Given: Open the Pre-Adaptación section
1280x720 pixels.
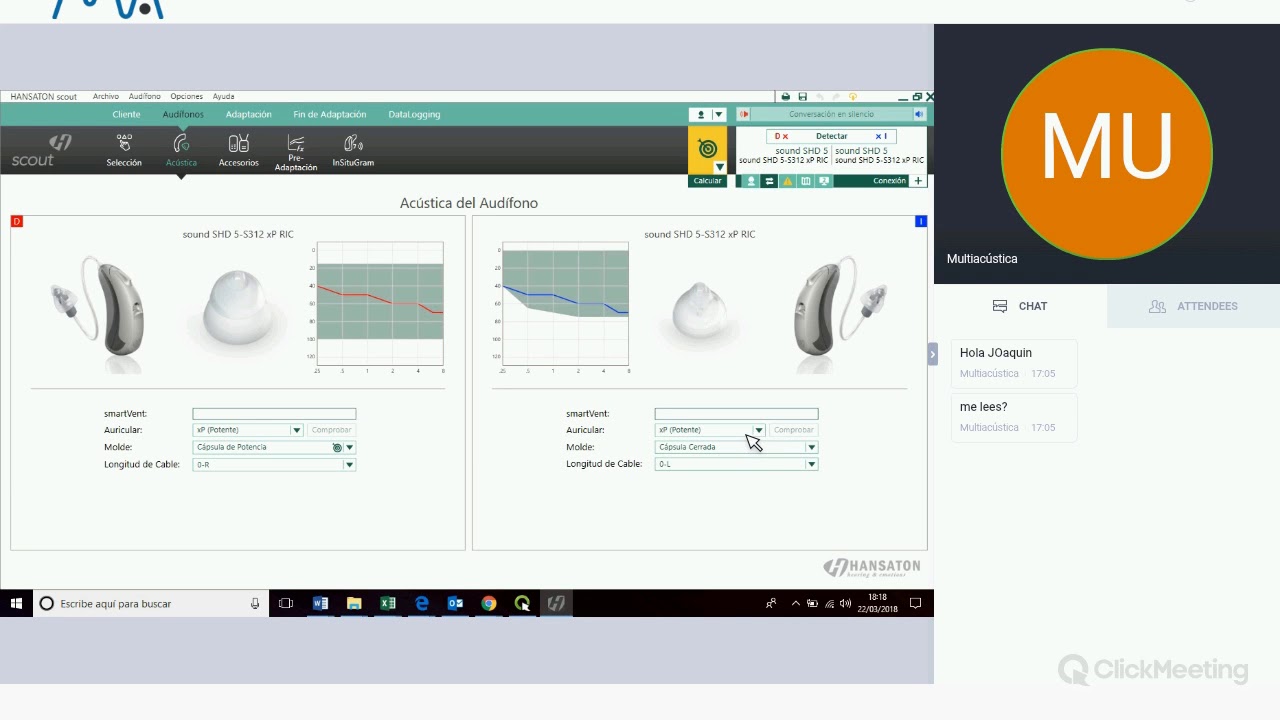Looking at the screenshot, I should coord(296,153).
